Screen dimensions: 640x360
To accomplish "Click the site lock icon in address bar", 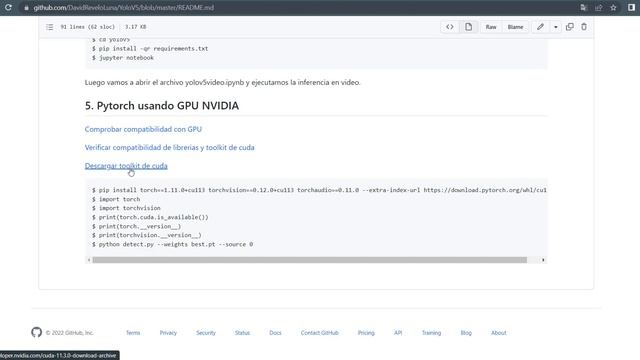I will (x=26, y=8).
